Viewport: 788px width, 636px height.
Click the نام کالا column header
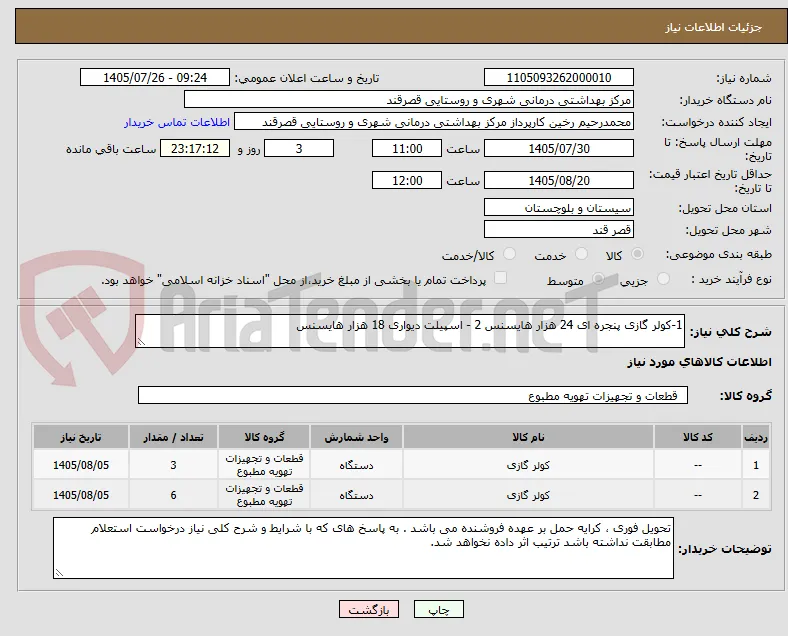pyautogui.click(x=528, y=437)
